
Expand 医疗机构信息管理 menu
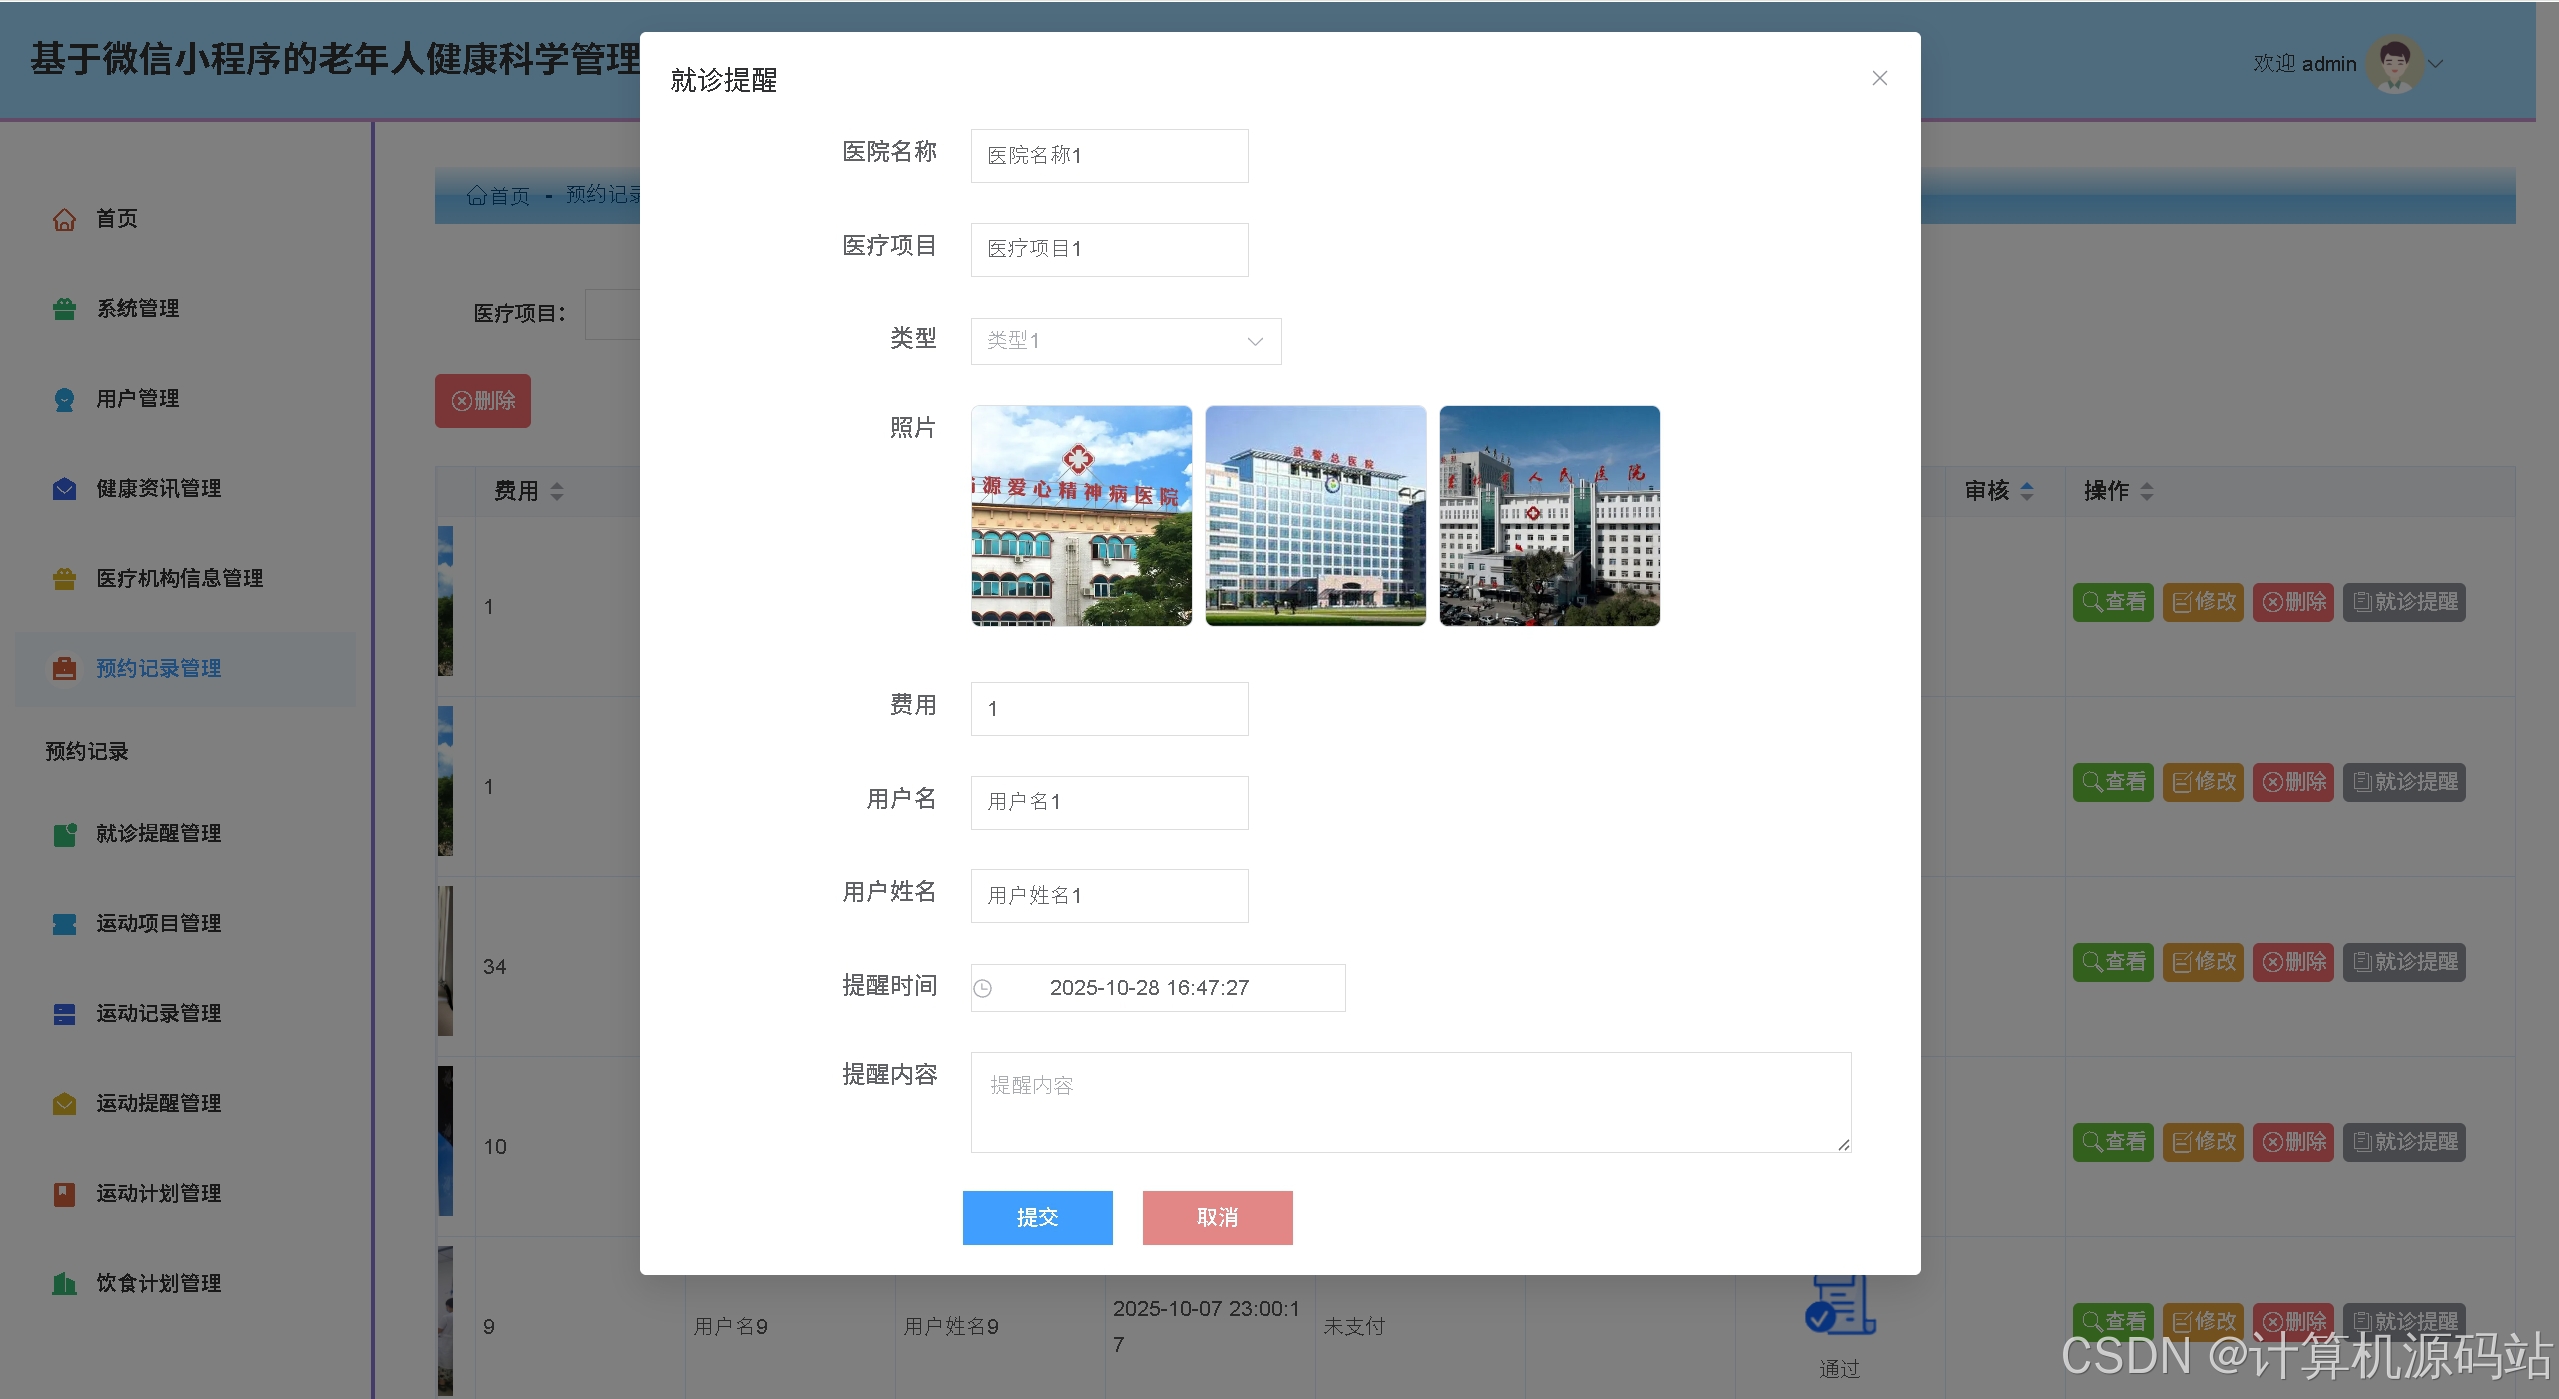coord(179,579)
